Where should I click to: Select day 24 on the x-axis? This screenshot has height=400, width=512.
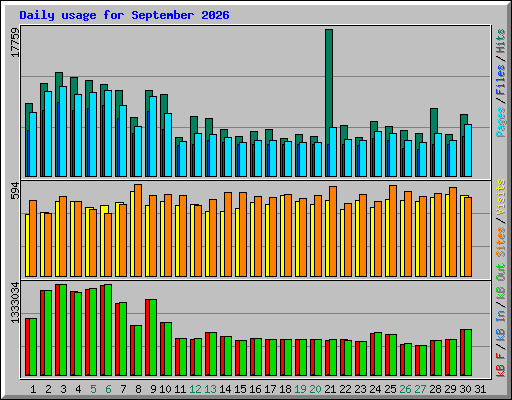pyautogui.click(x=375, y=389)
